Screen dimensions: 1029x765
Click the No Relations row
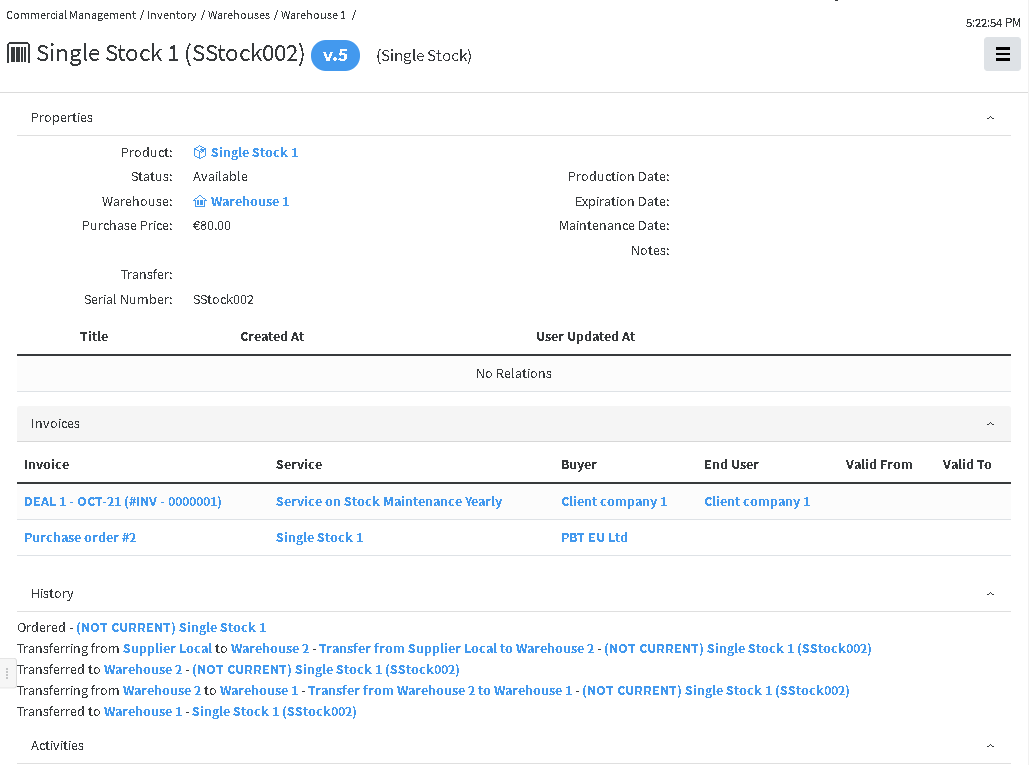(x=514, y=373)
